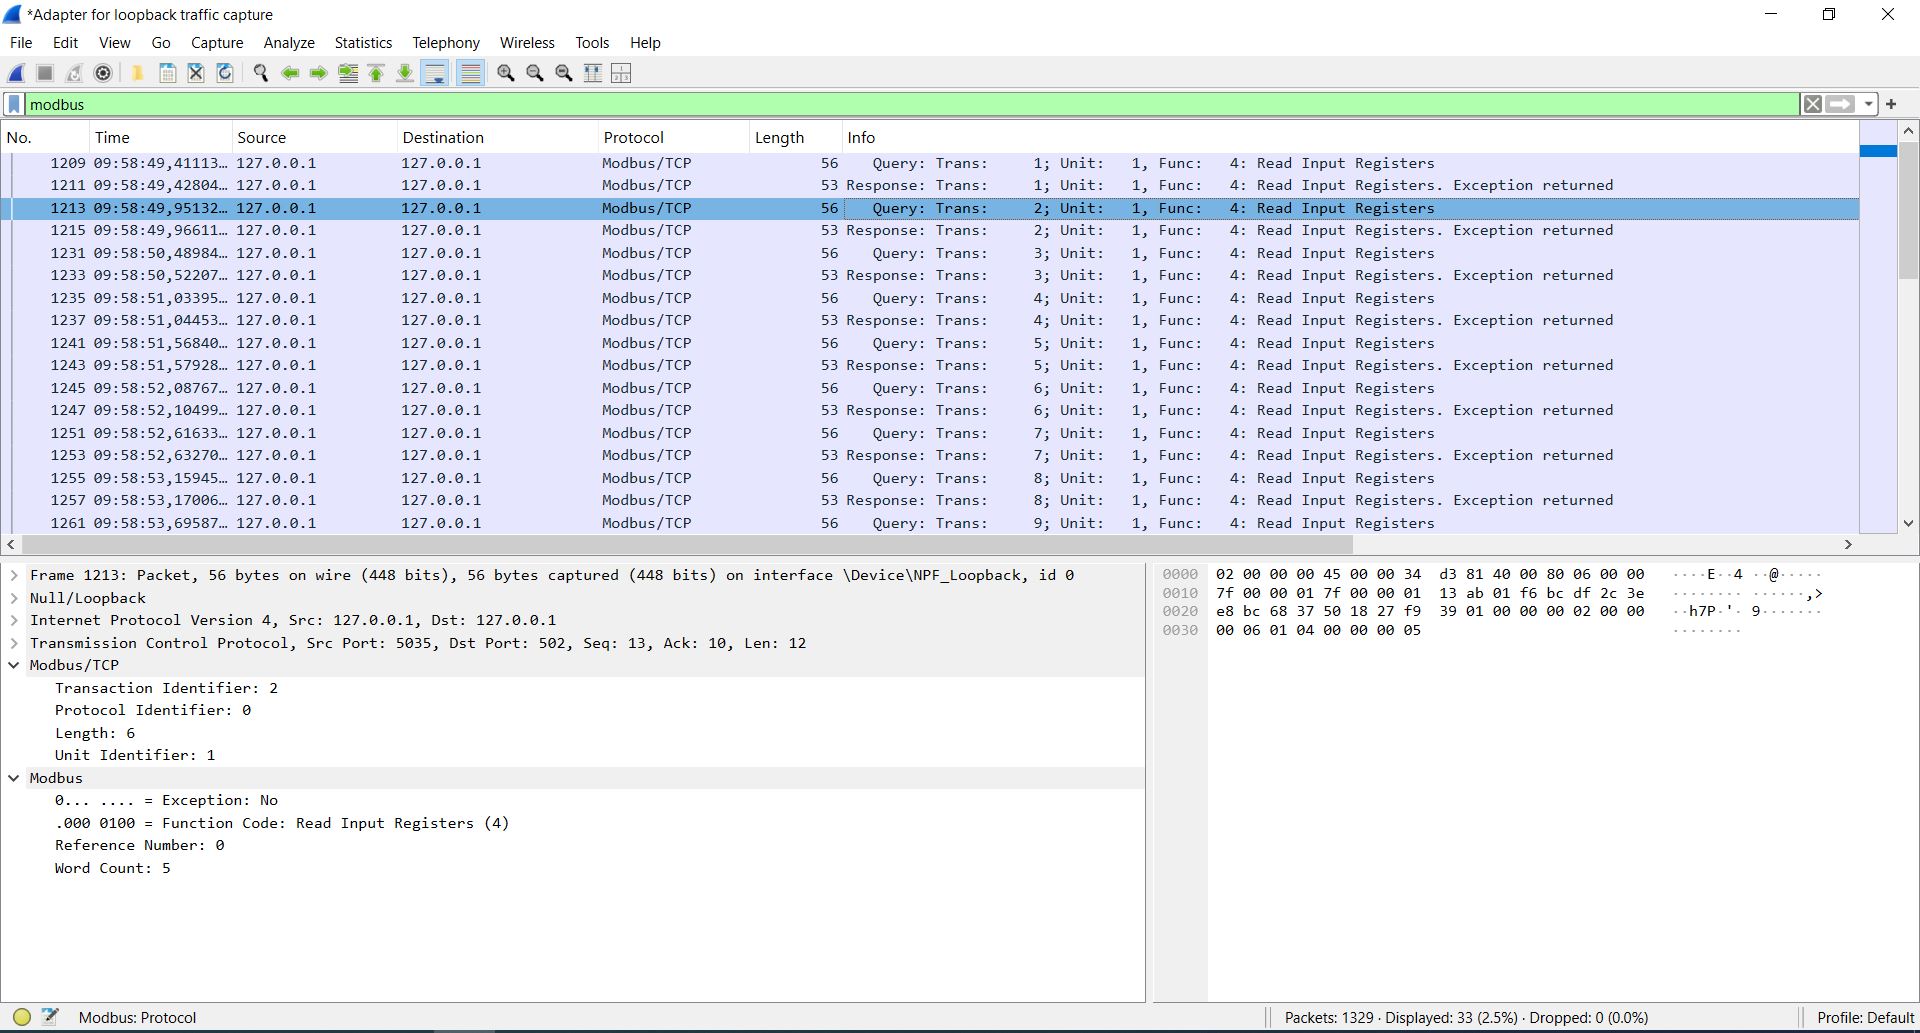Reset text to normal size
The height and width of the screenshot is (1033, 1920).
564,73
